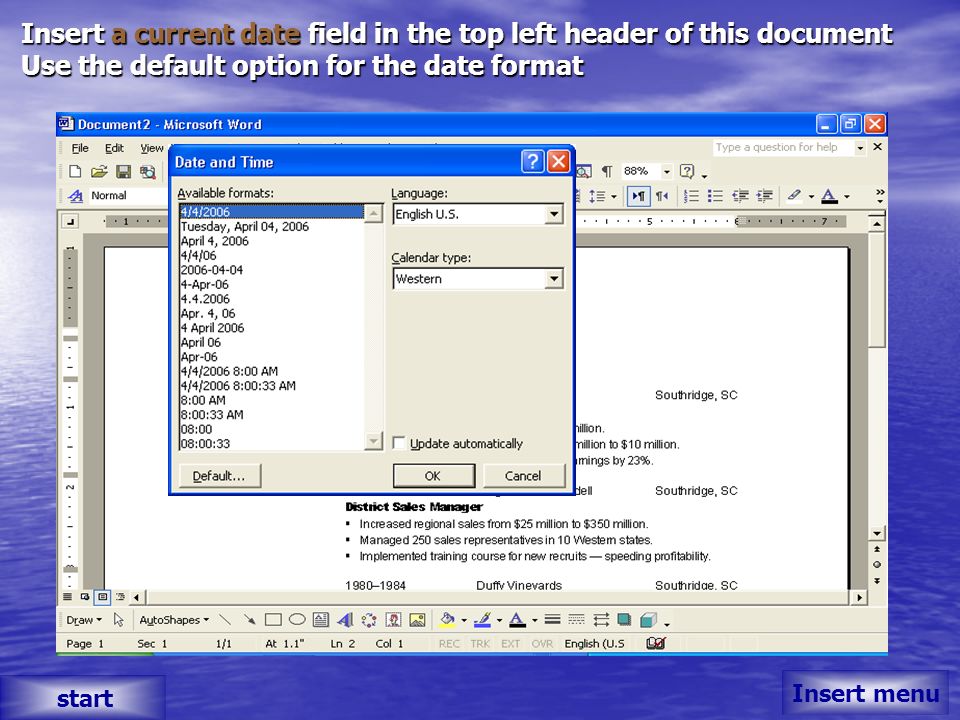Open the Line Spacing dropdown arrow

pos(614,197)
